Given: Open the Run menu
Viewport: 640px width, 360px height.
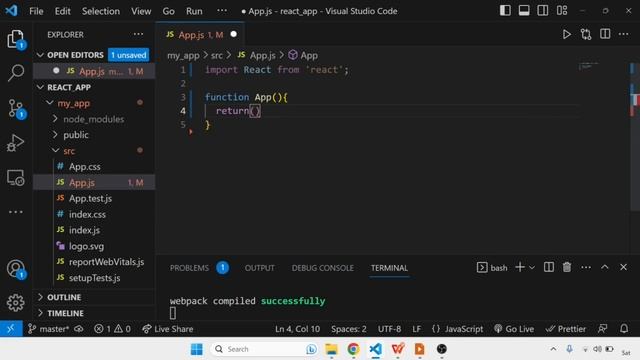Looking at the screenshot, I should pos(194,11).
